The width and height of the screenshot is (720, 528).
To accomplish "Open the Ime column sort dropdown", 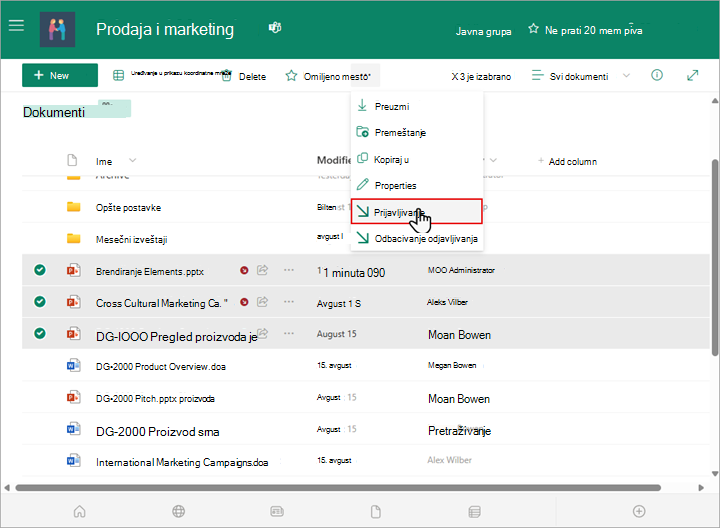I will pyautogui.click(x=133, y=160).
